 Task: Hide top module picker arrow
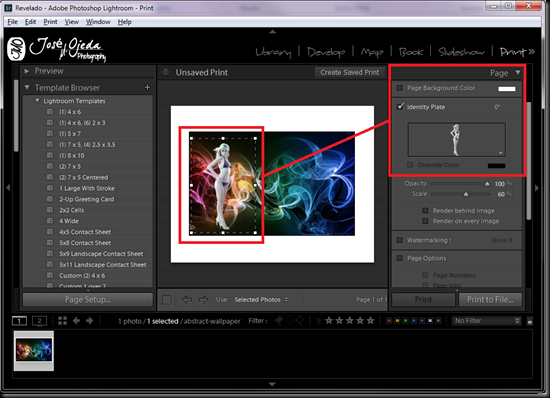(273, 32)
